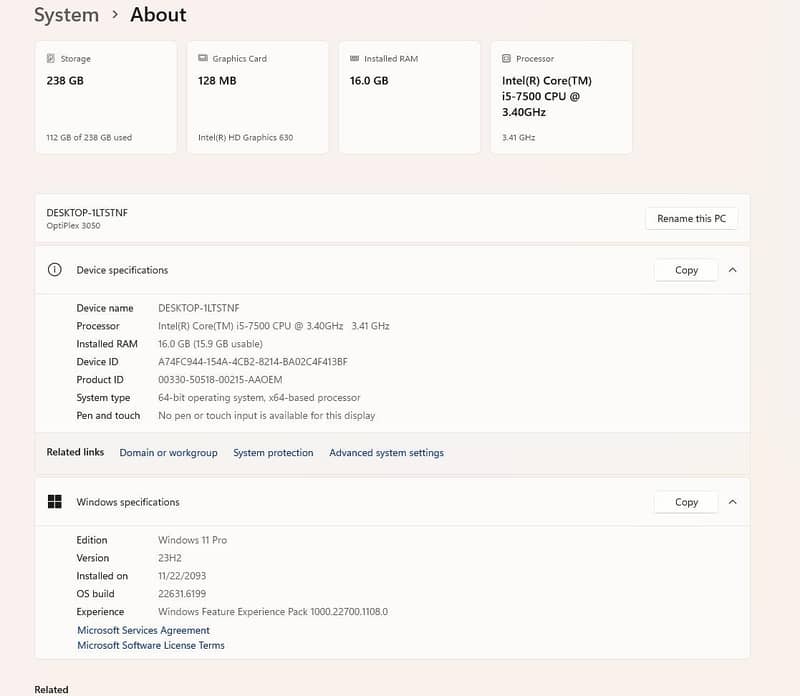Click the Windows 11 Pro edition value
Viewport: 800px width, 696px height.
(x=192, y=540)
